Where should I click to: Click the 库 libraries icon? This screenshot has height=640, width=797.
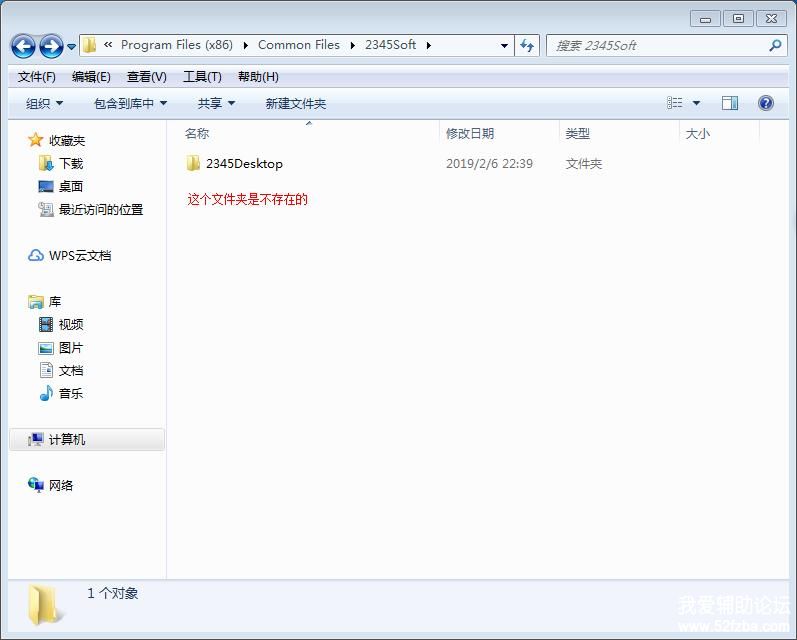(36, 301)
